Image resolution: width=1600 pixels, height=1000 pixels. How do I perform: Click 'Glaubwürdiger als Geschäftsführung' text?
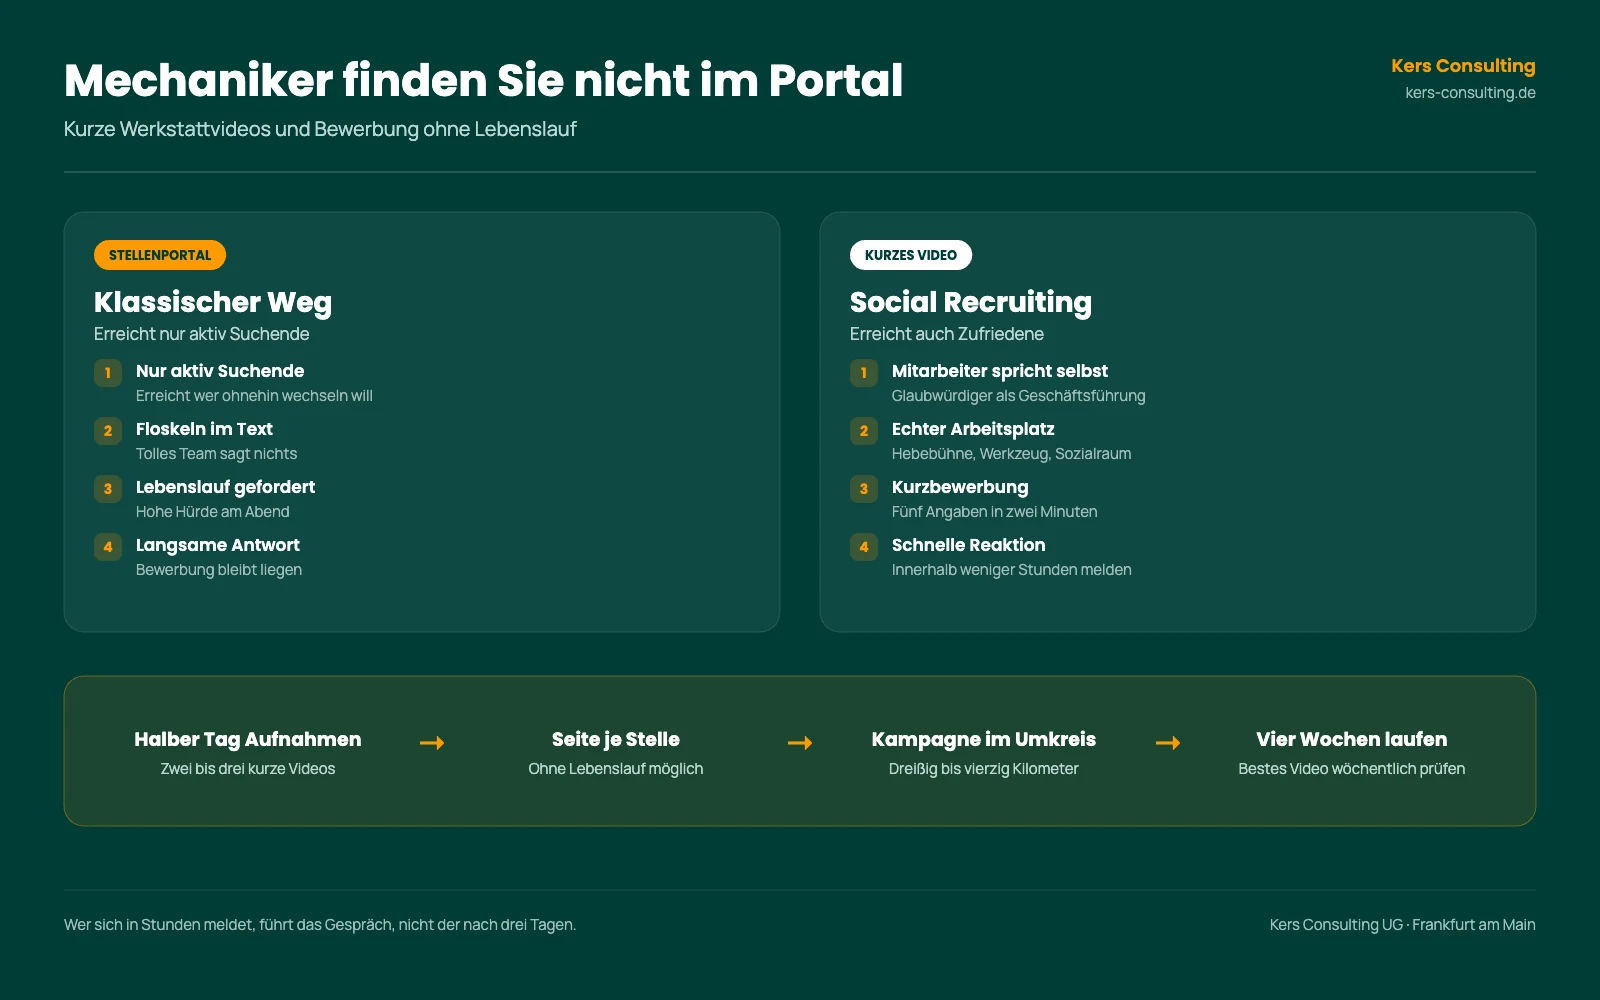click(1019, 396)
